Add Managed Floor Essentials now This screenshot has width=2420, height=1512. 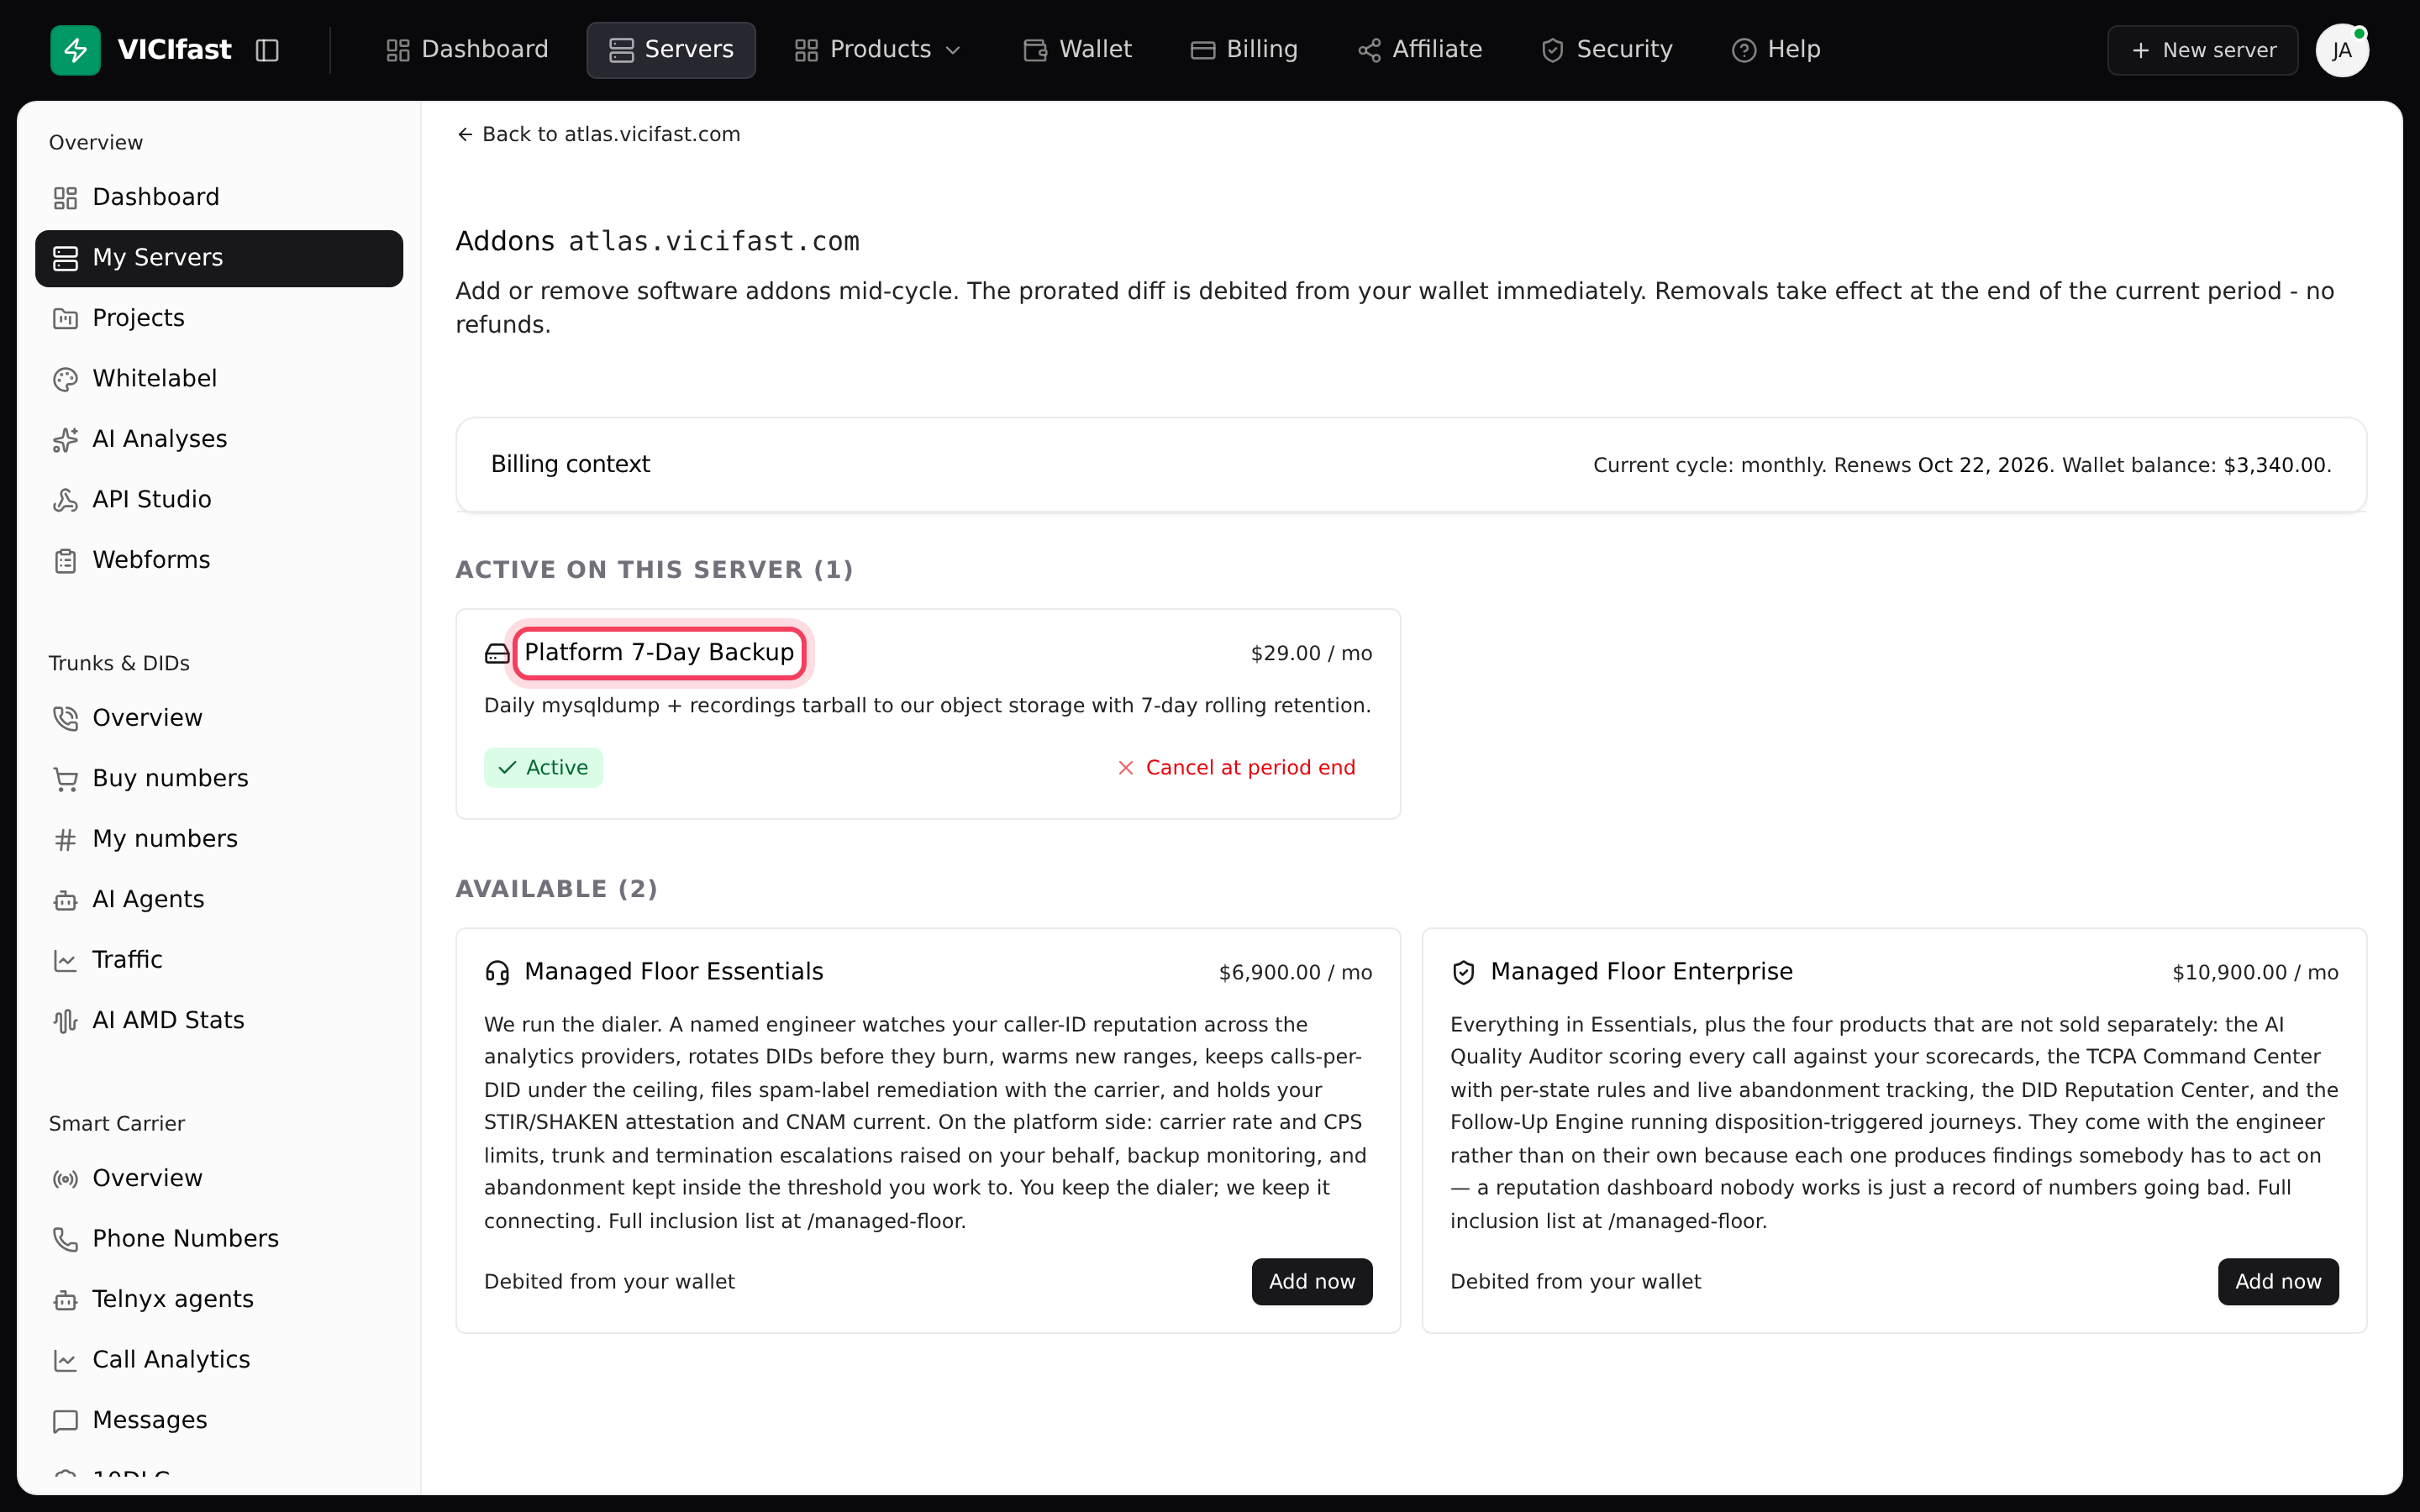click(1312, 1282)
